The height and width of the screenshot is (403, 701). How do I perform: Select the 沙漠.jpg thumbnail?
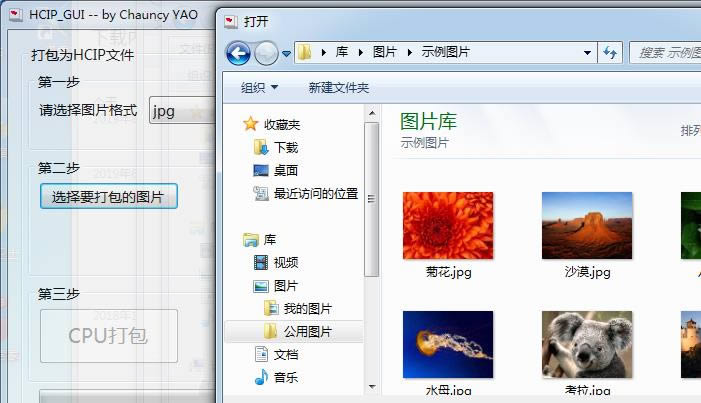(x=587, y=225)
